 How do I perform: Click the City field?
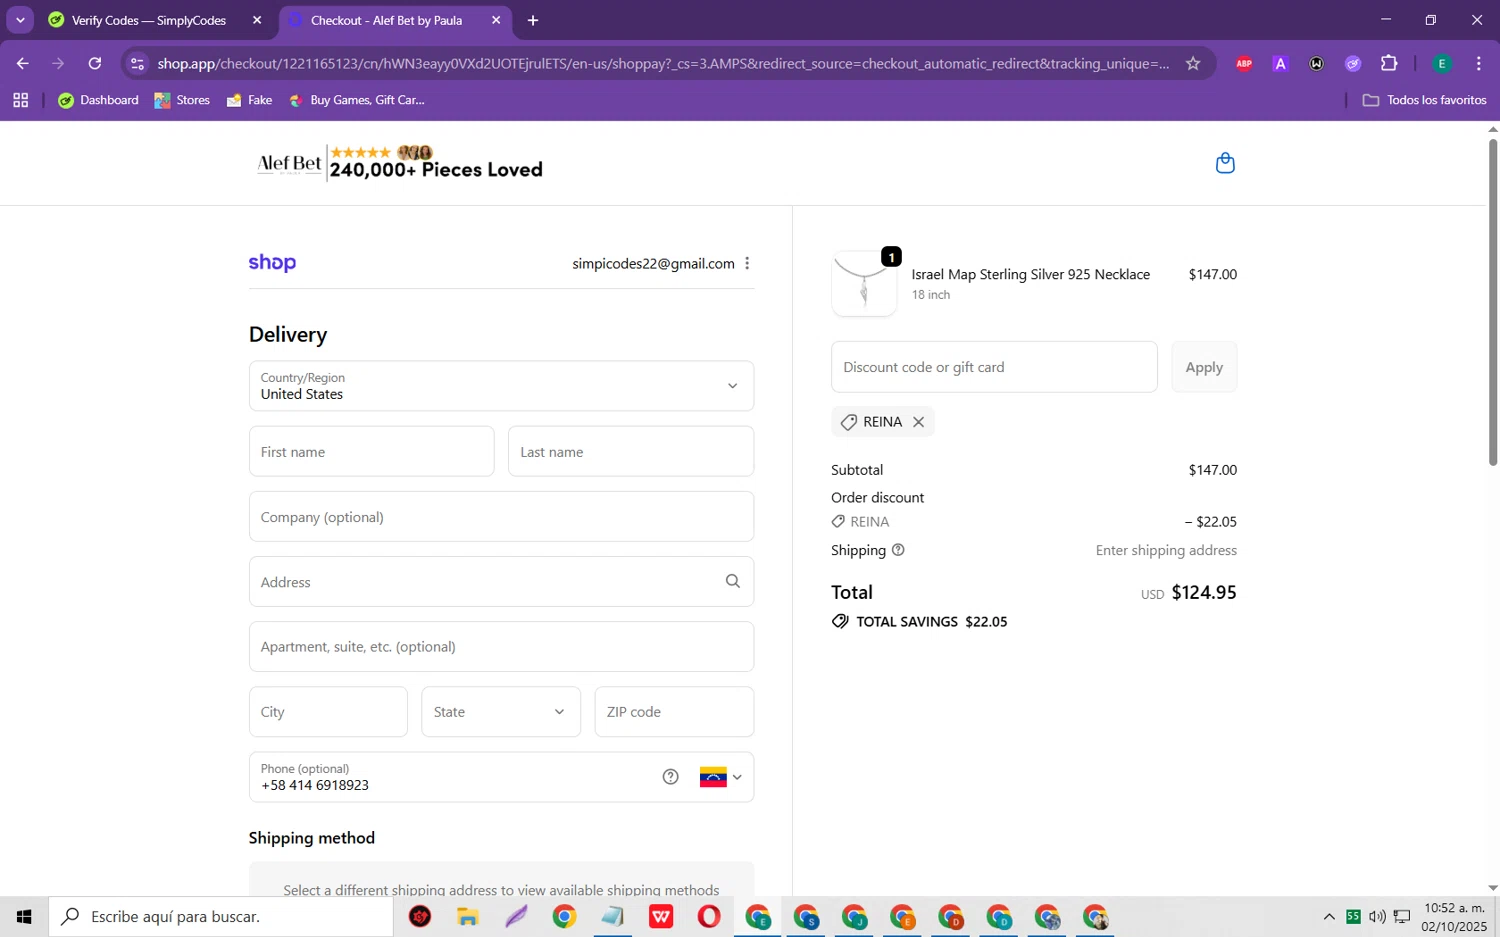[x=328, y=712]
